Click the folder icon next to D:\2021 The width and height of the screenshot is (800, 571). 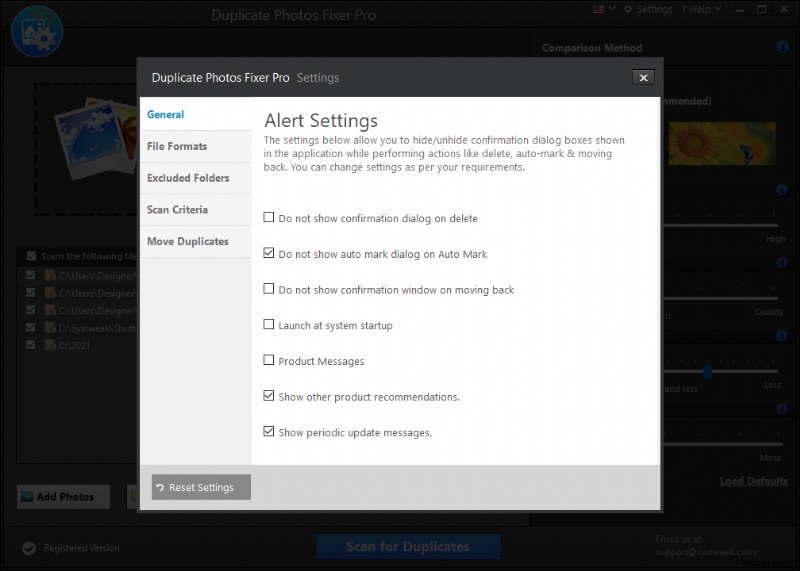click(49, 345)
